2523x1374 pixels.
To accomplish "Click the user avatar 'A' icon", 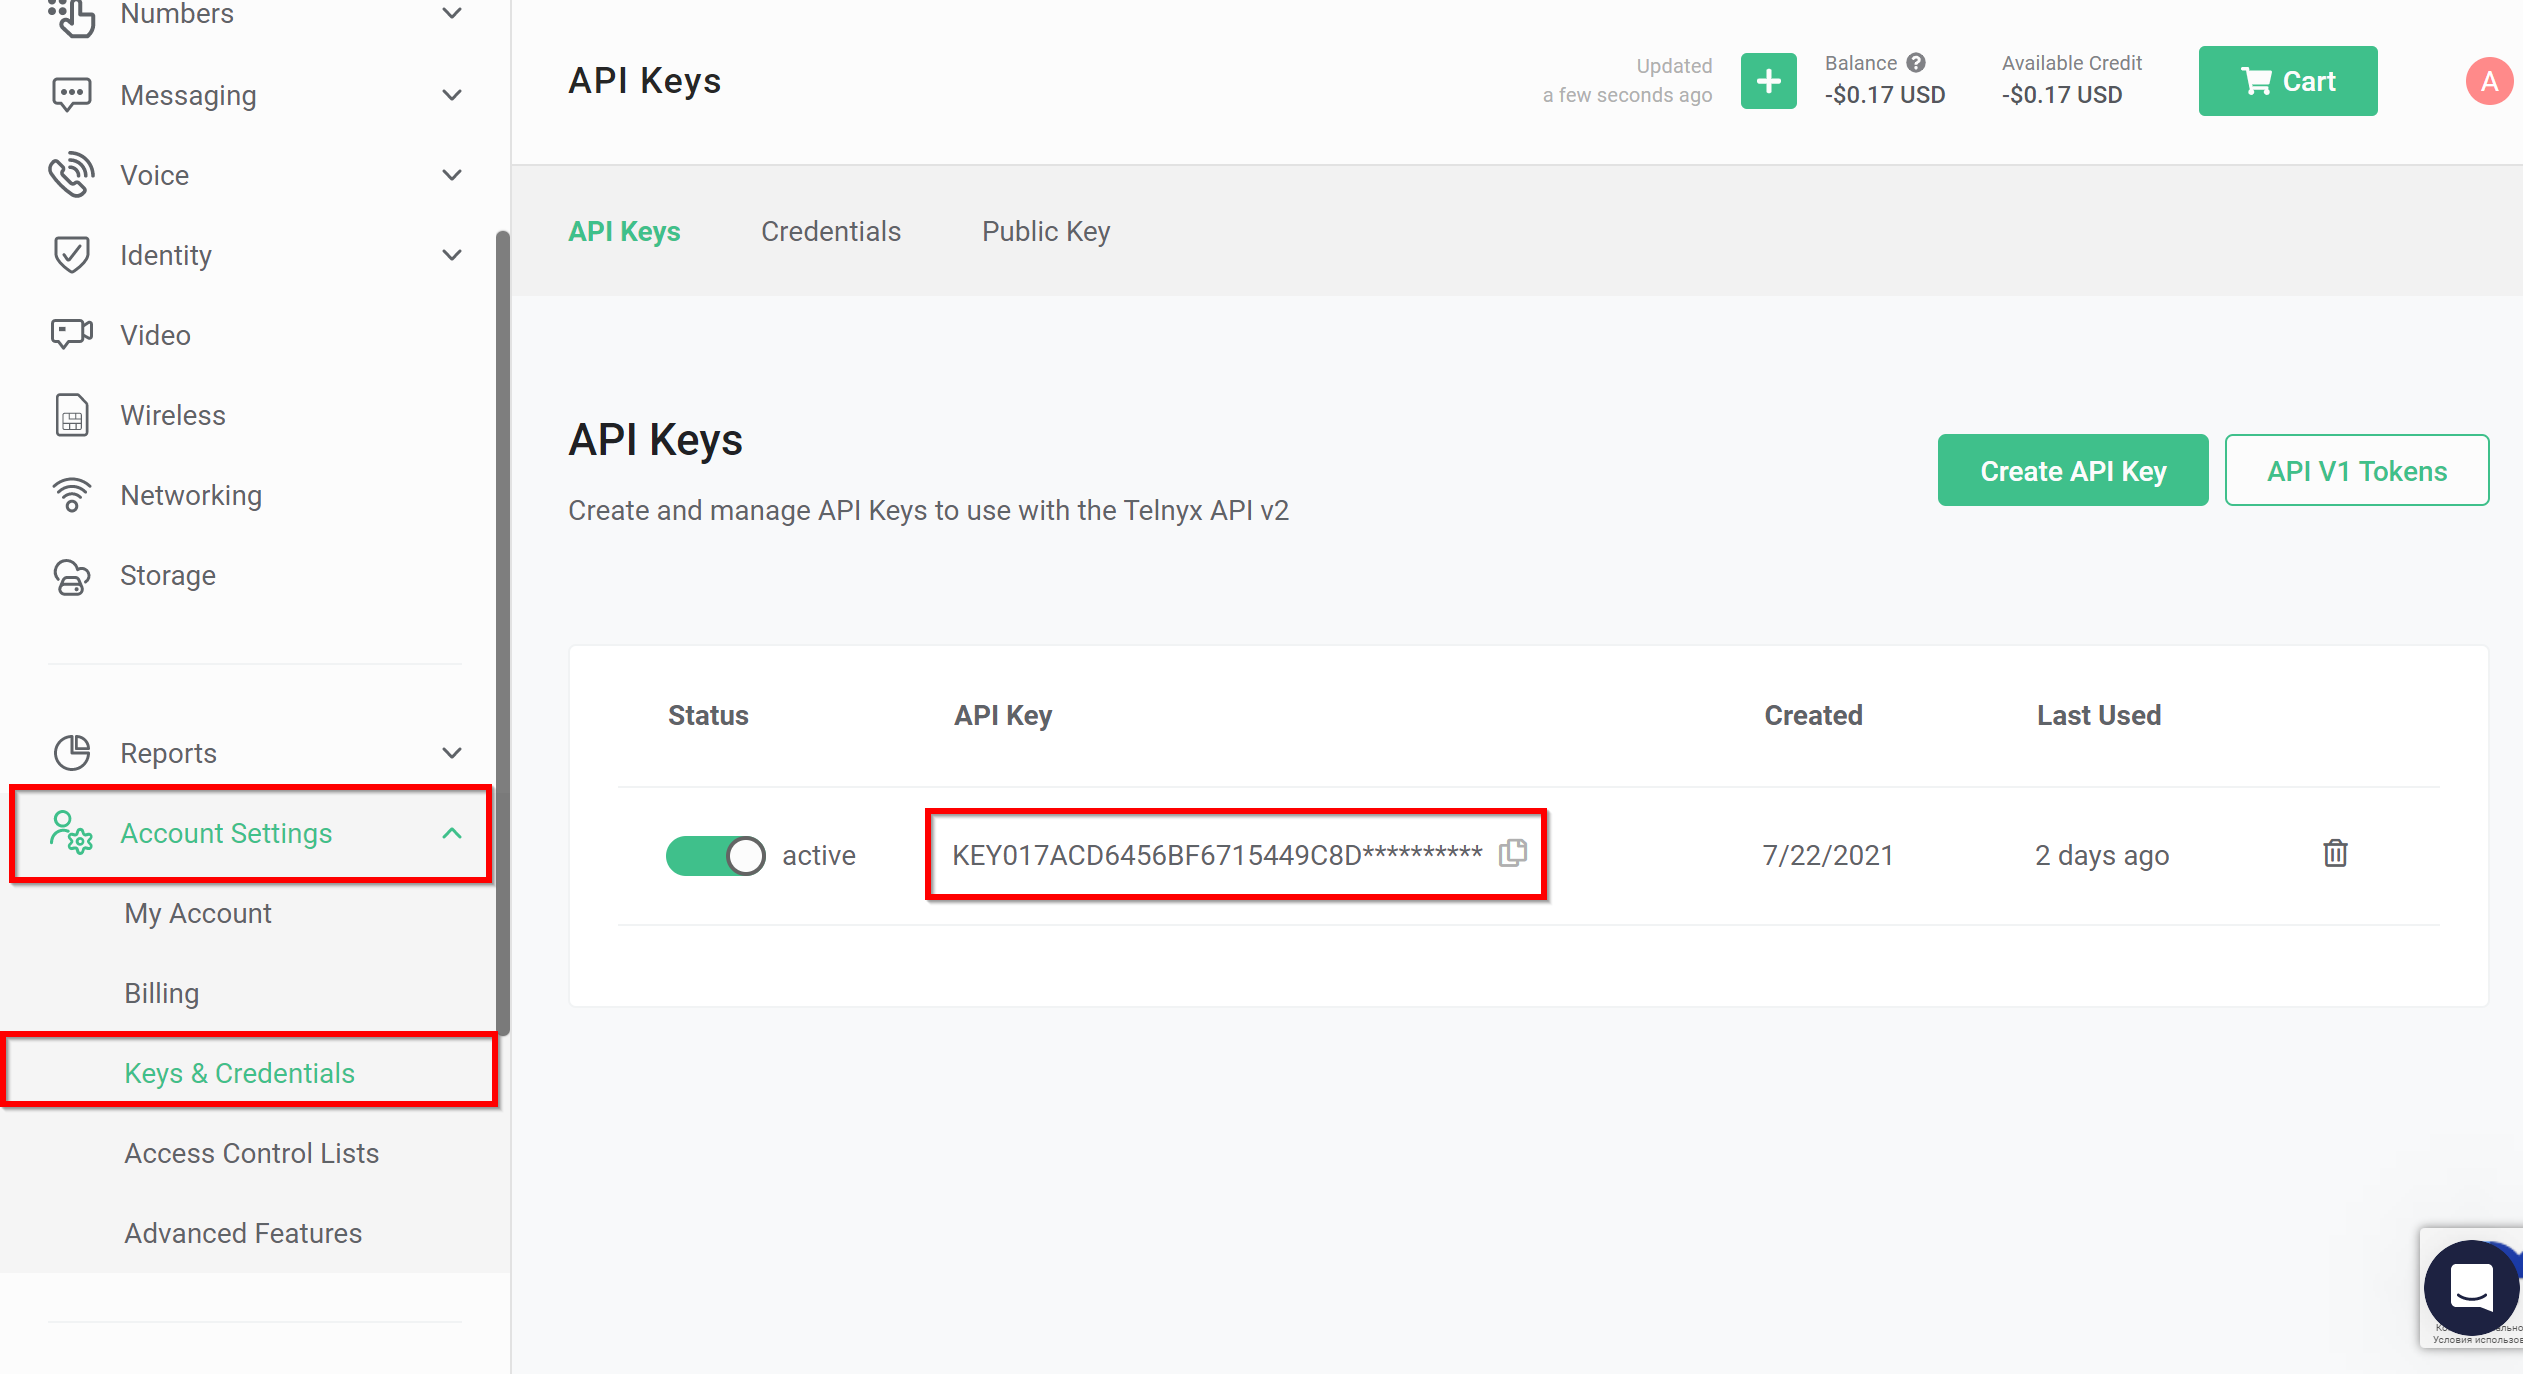I will (x=2488, y=81).
